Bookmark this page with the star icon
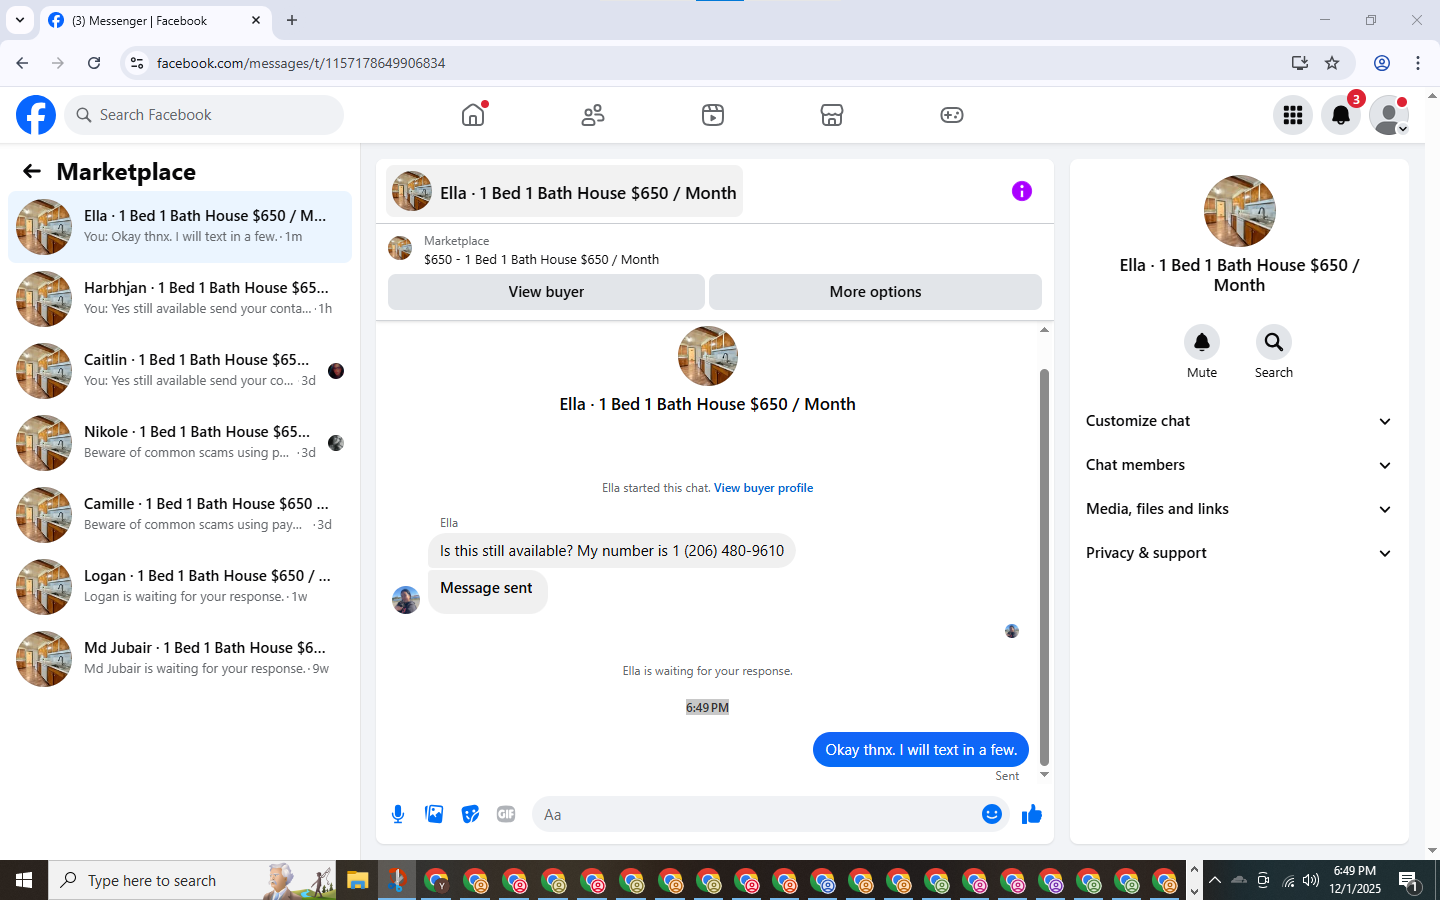Screen dimensions: 1440x900 point(1332,63)
